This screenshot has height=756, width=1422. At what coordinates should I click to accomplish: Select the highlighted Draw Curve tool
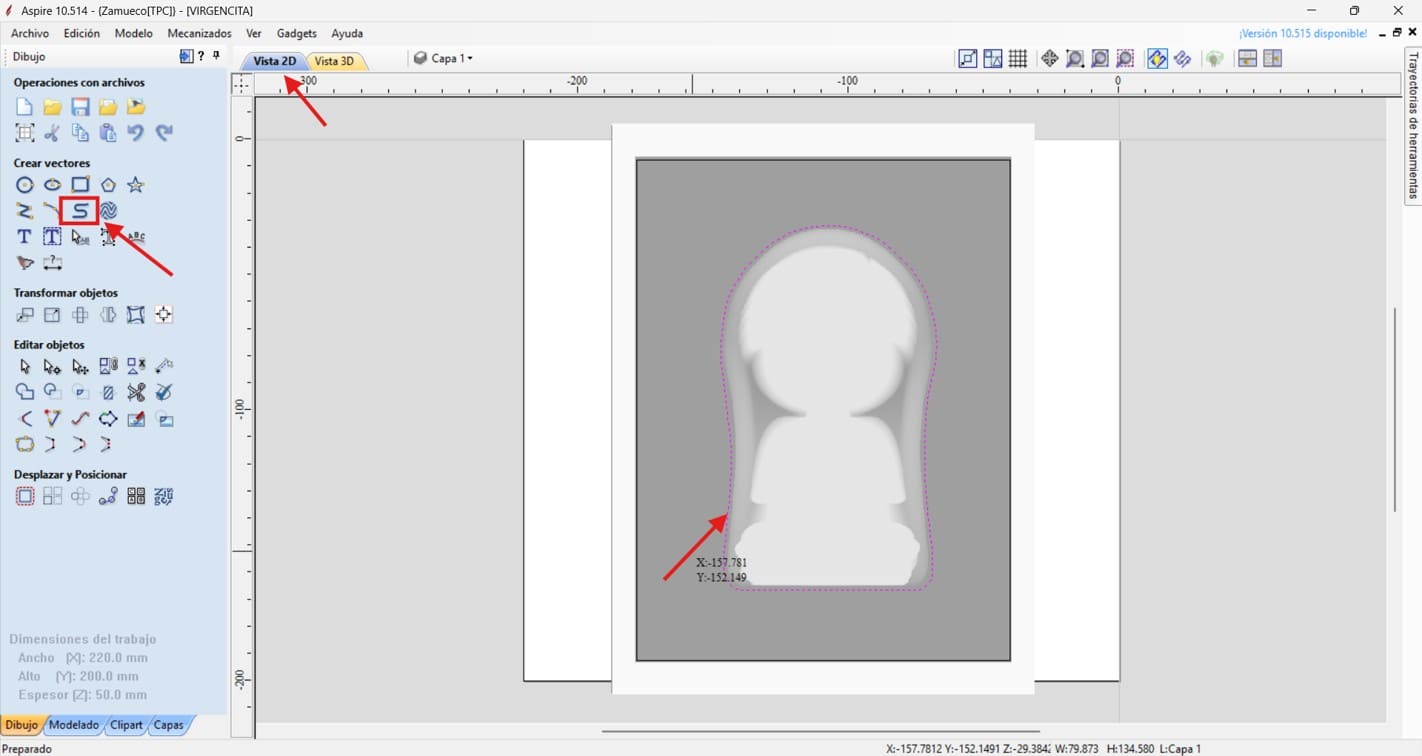point(80,211)
